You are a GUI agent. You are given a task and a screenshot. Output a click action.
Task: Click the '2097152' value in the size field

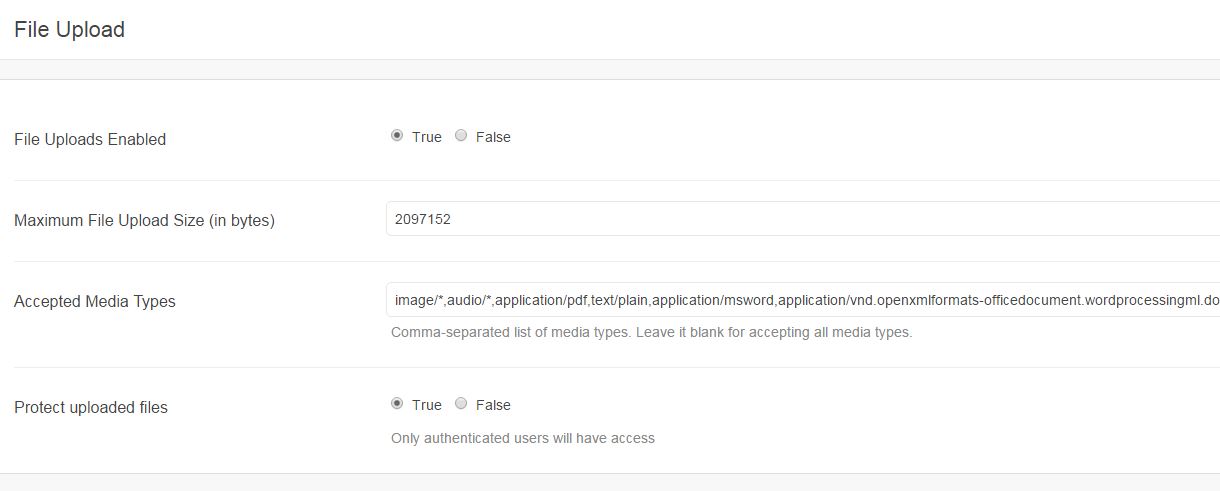(x=423, y=219)
